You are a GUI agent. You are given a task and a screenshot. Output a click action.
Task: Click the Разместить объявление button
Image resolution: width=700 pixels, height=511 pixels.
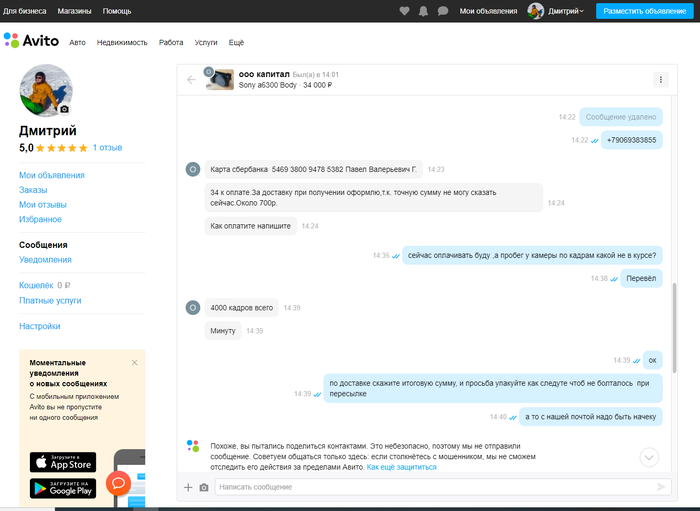(645, 11)
